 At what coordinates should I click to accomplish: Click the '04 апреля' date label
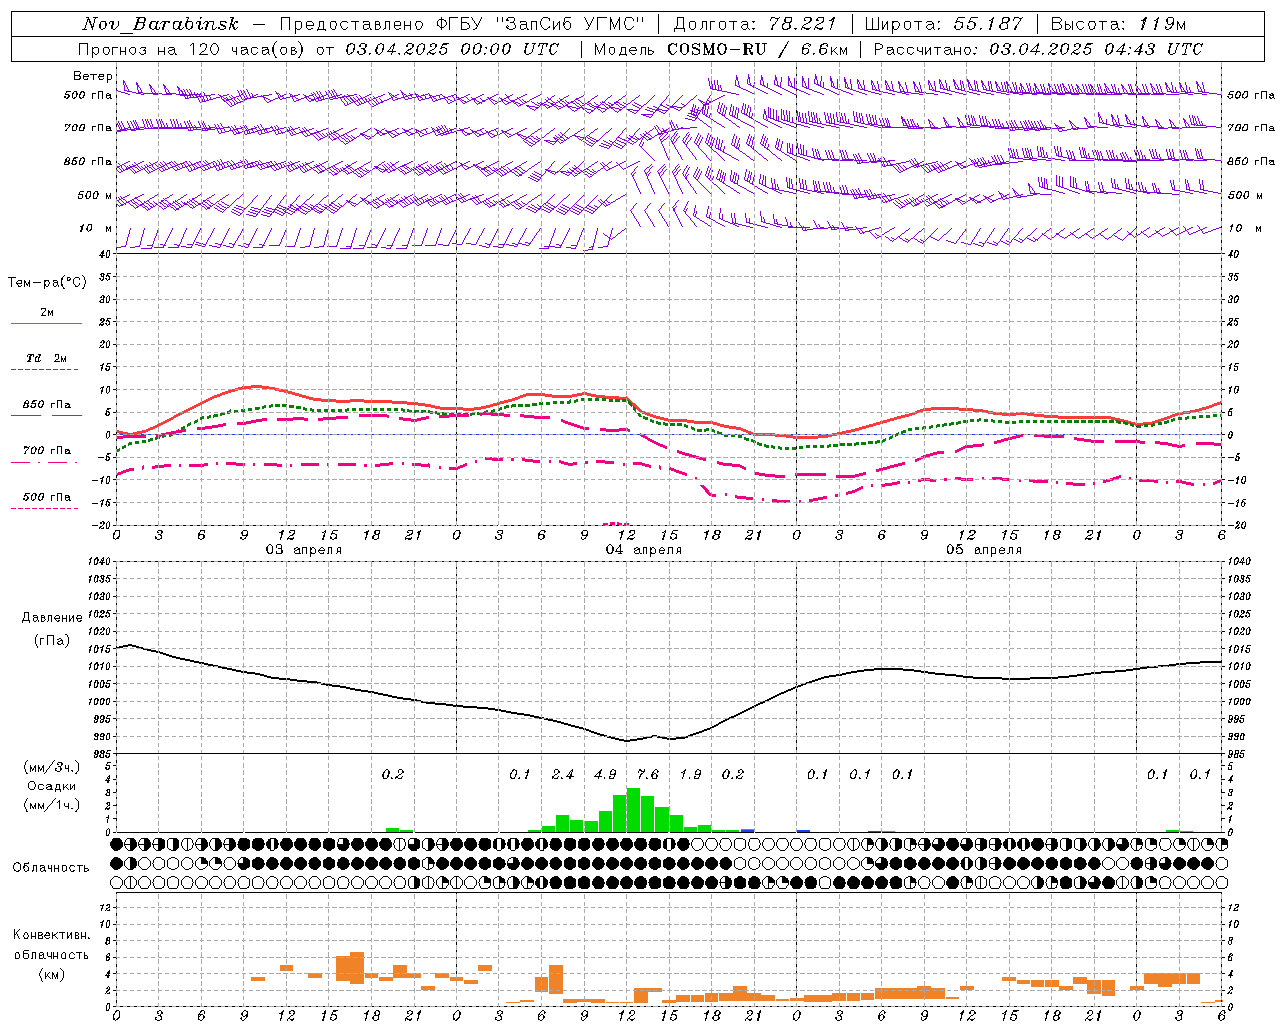643,550
